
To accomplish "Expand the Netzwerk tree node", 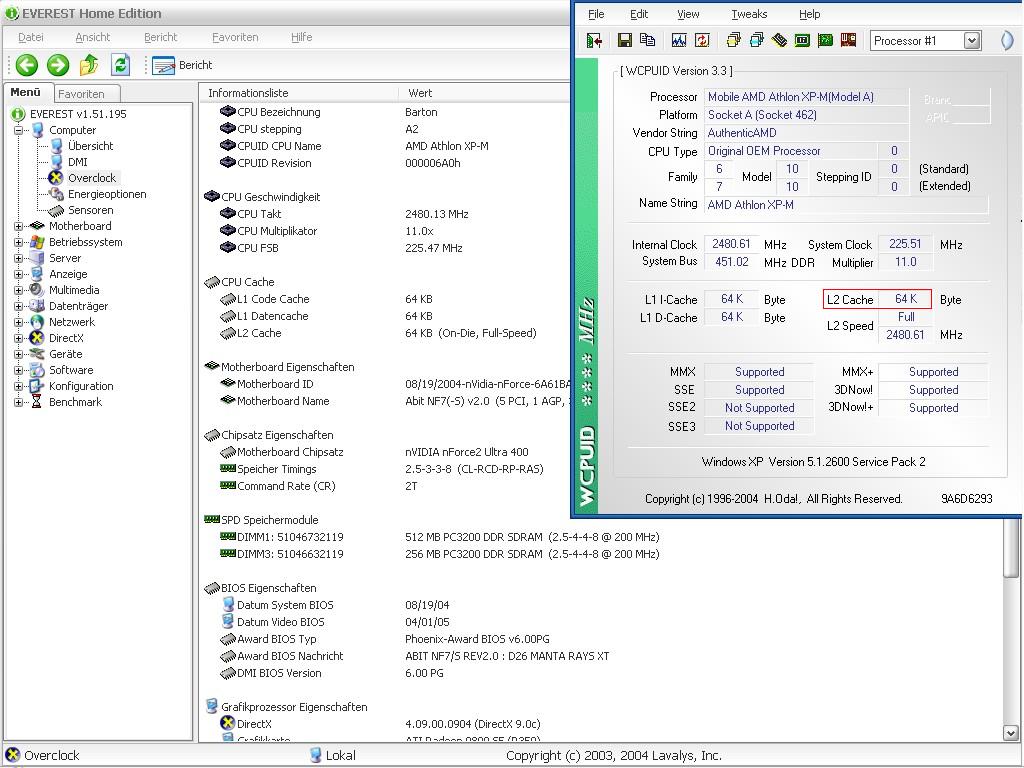I will pyautogui.click(x=18, y=322).
